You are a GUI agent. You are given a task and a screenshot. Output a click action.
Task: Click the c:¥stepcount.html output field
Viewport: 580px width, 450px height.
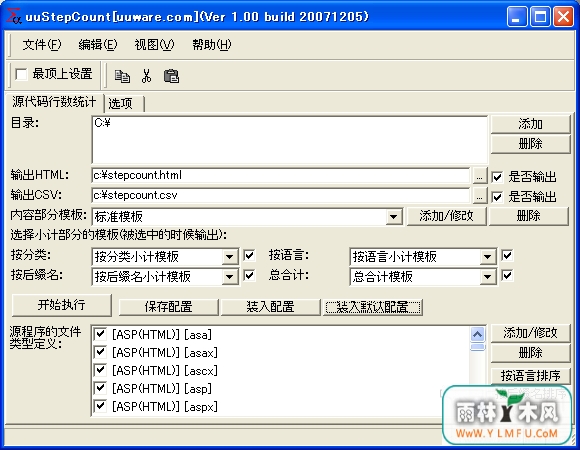coord(281,175)
